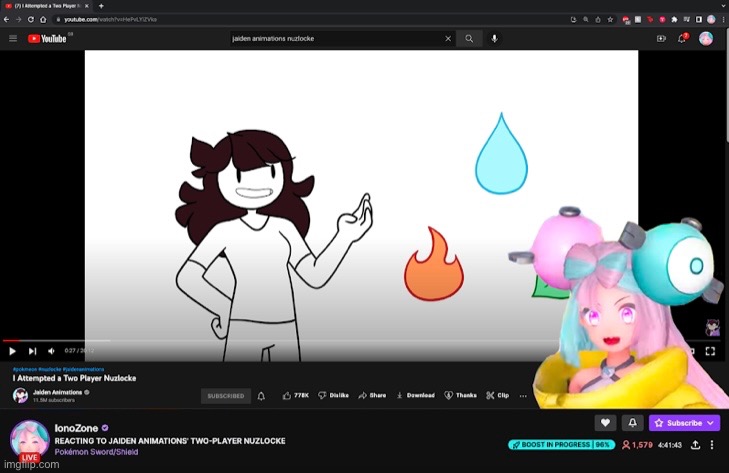Open the YouTube hamburger guide menu
This screenshot has height=473, width=729.
13,39
